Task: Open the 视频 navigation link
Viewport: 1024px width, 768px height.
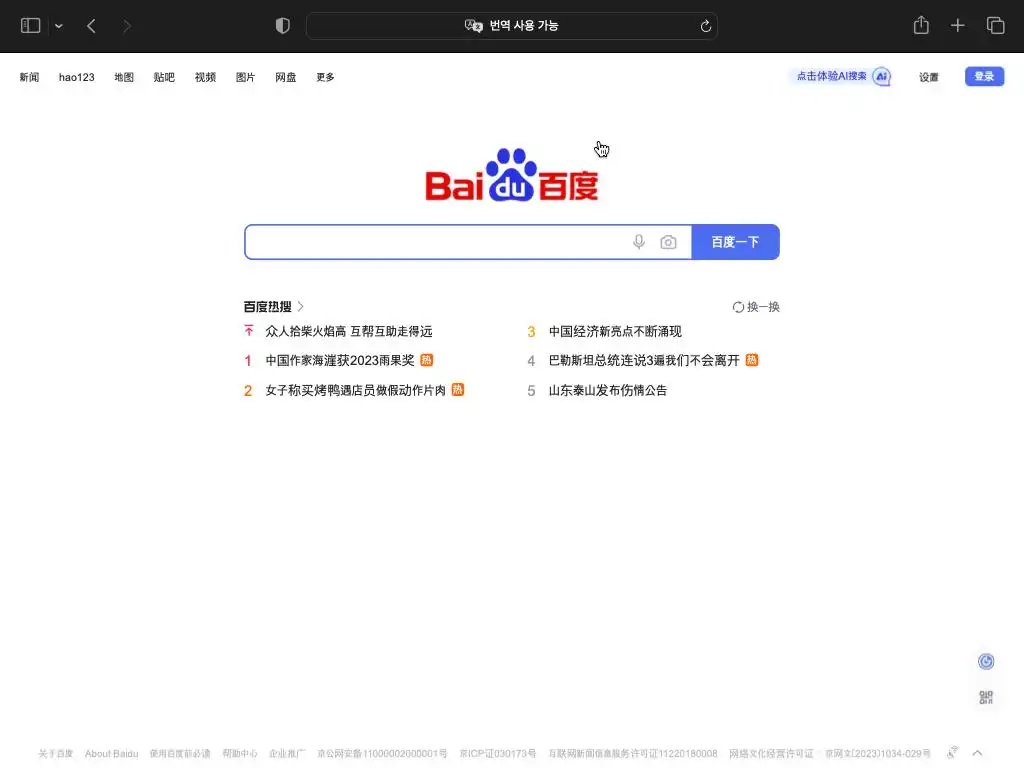Action: coord(205,77)
